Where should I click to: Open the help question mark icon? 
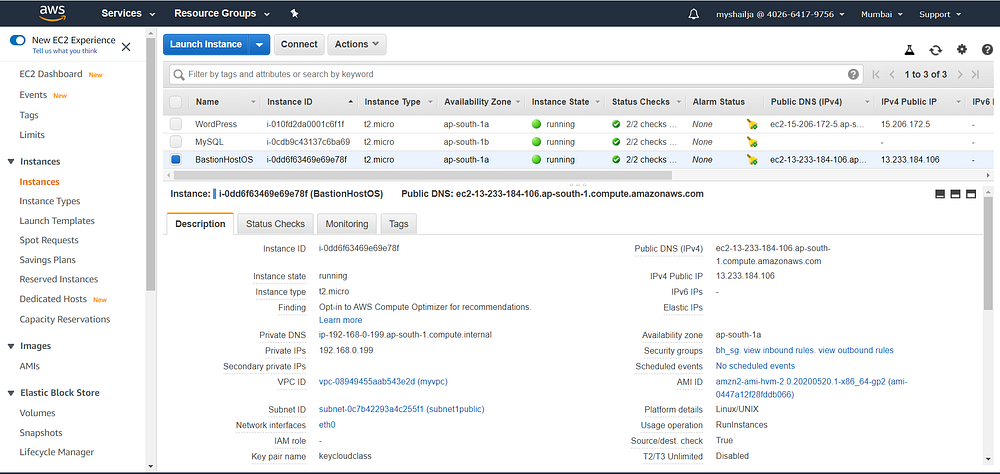tap(987, 50)
